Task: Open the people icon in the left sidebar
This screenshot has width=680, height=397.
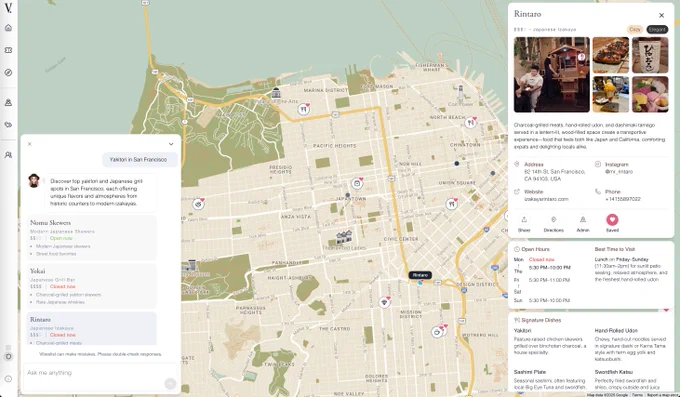Action: pyautogui.click(x=8, y=155)
